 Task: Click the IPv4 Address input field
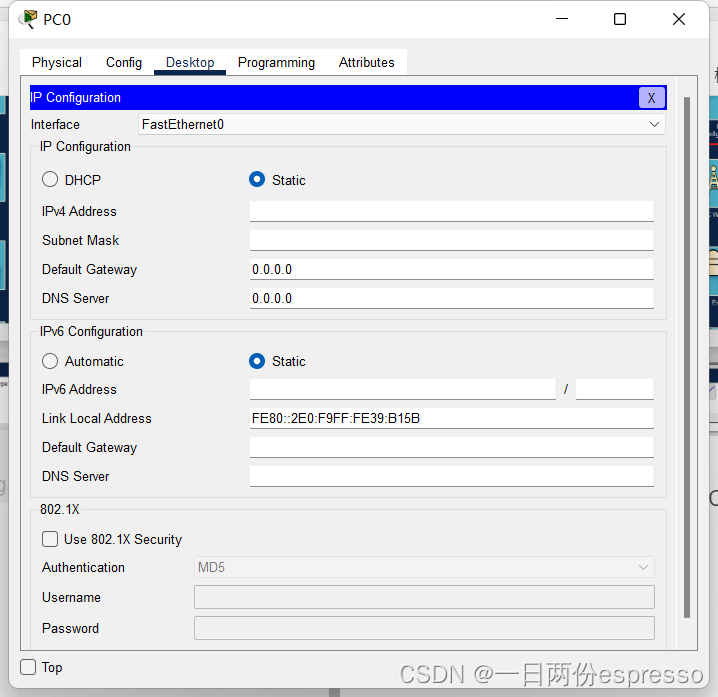tap(451, 211)
